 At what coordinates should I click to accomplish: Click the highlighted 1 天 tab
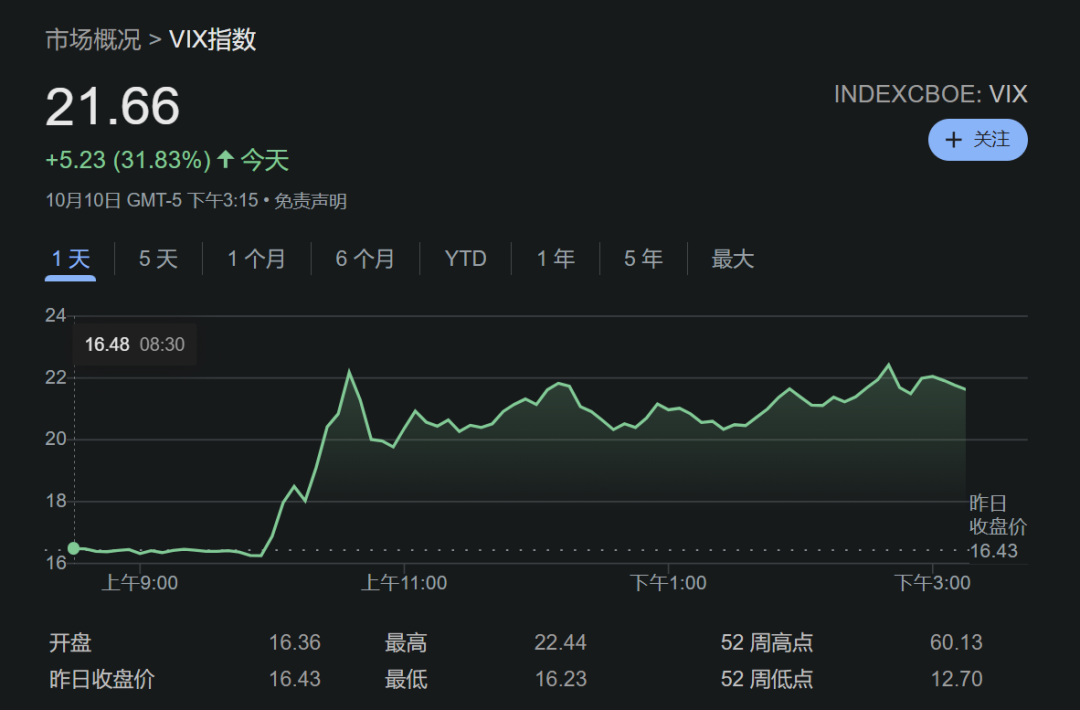[69, 258]
